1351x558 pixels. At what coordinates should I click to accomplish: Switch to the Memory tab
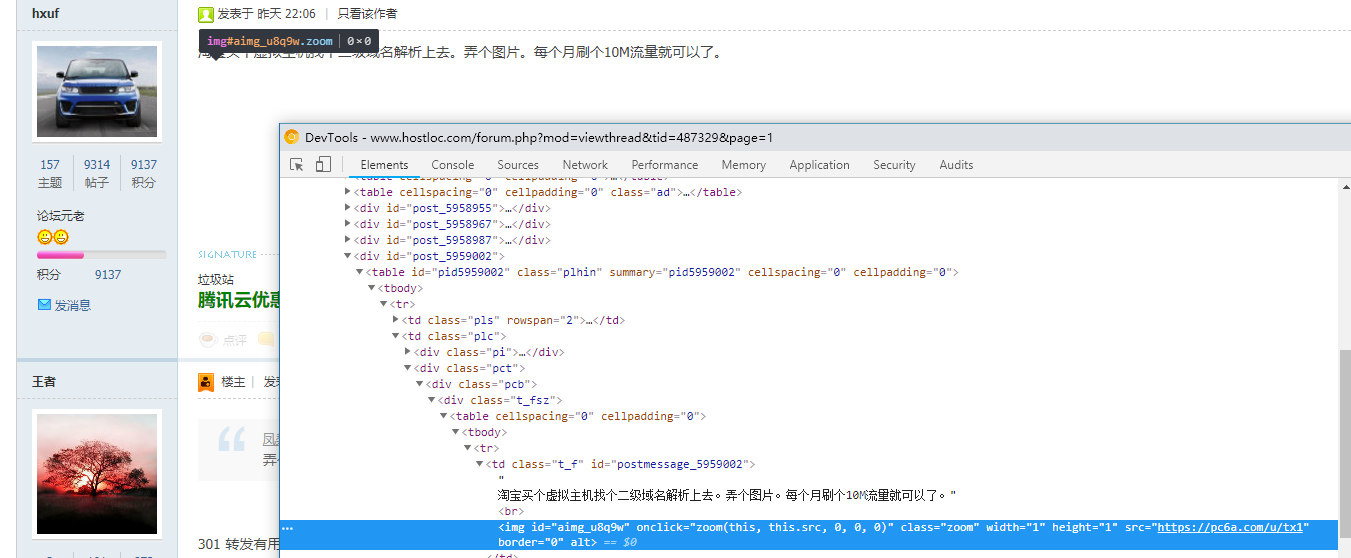point(744,165)
